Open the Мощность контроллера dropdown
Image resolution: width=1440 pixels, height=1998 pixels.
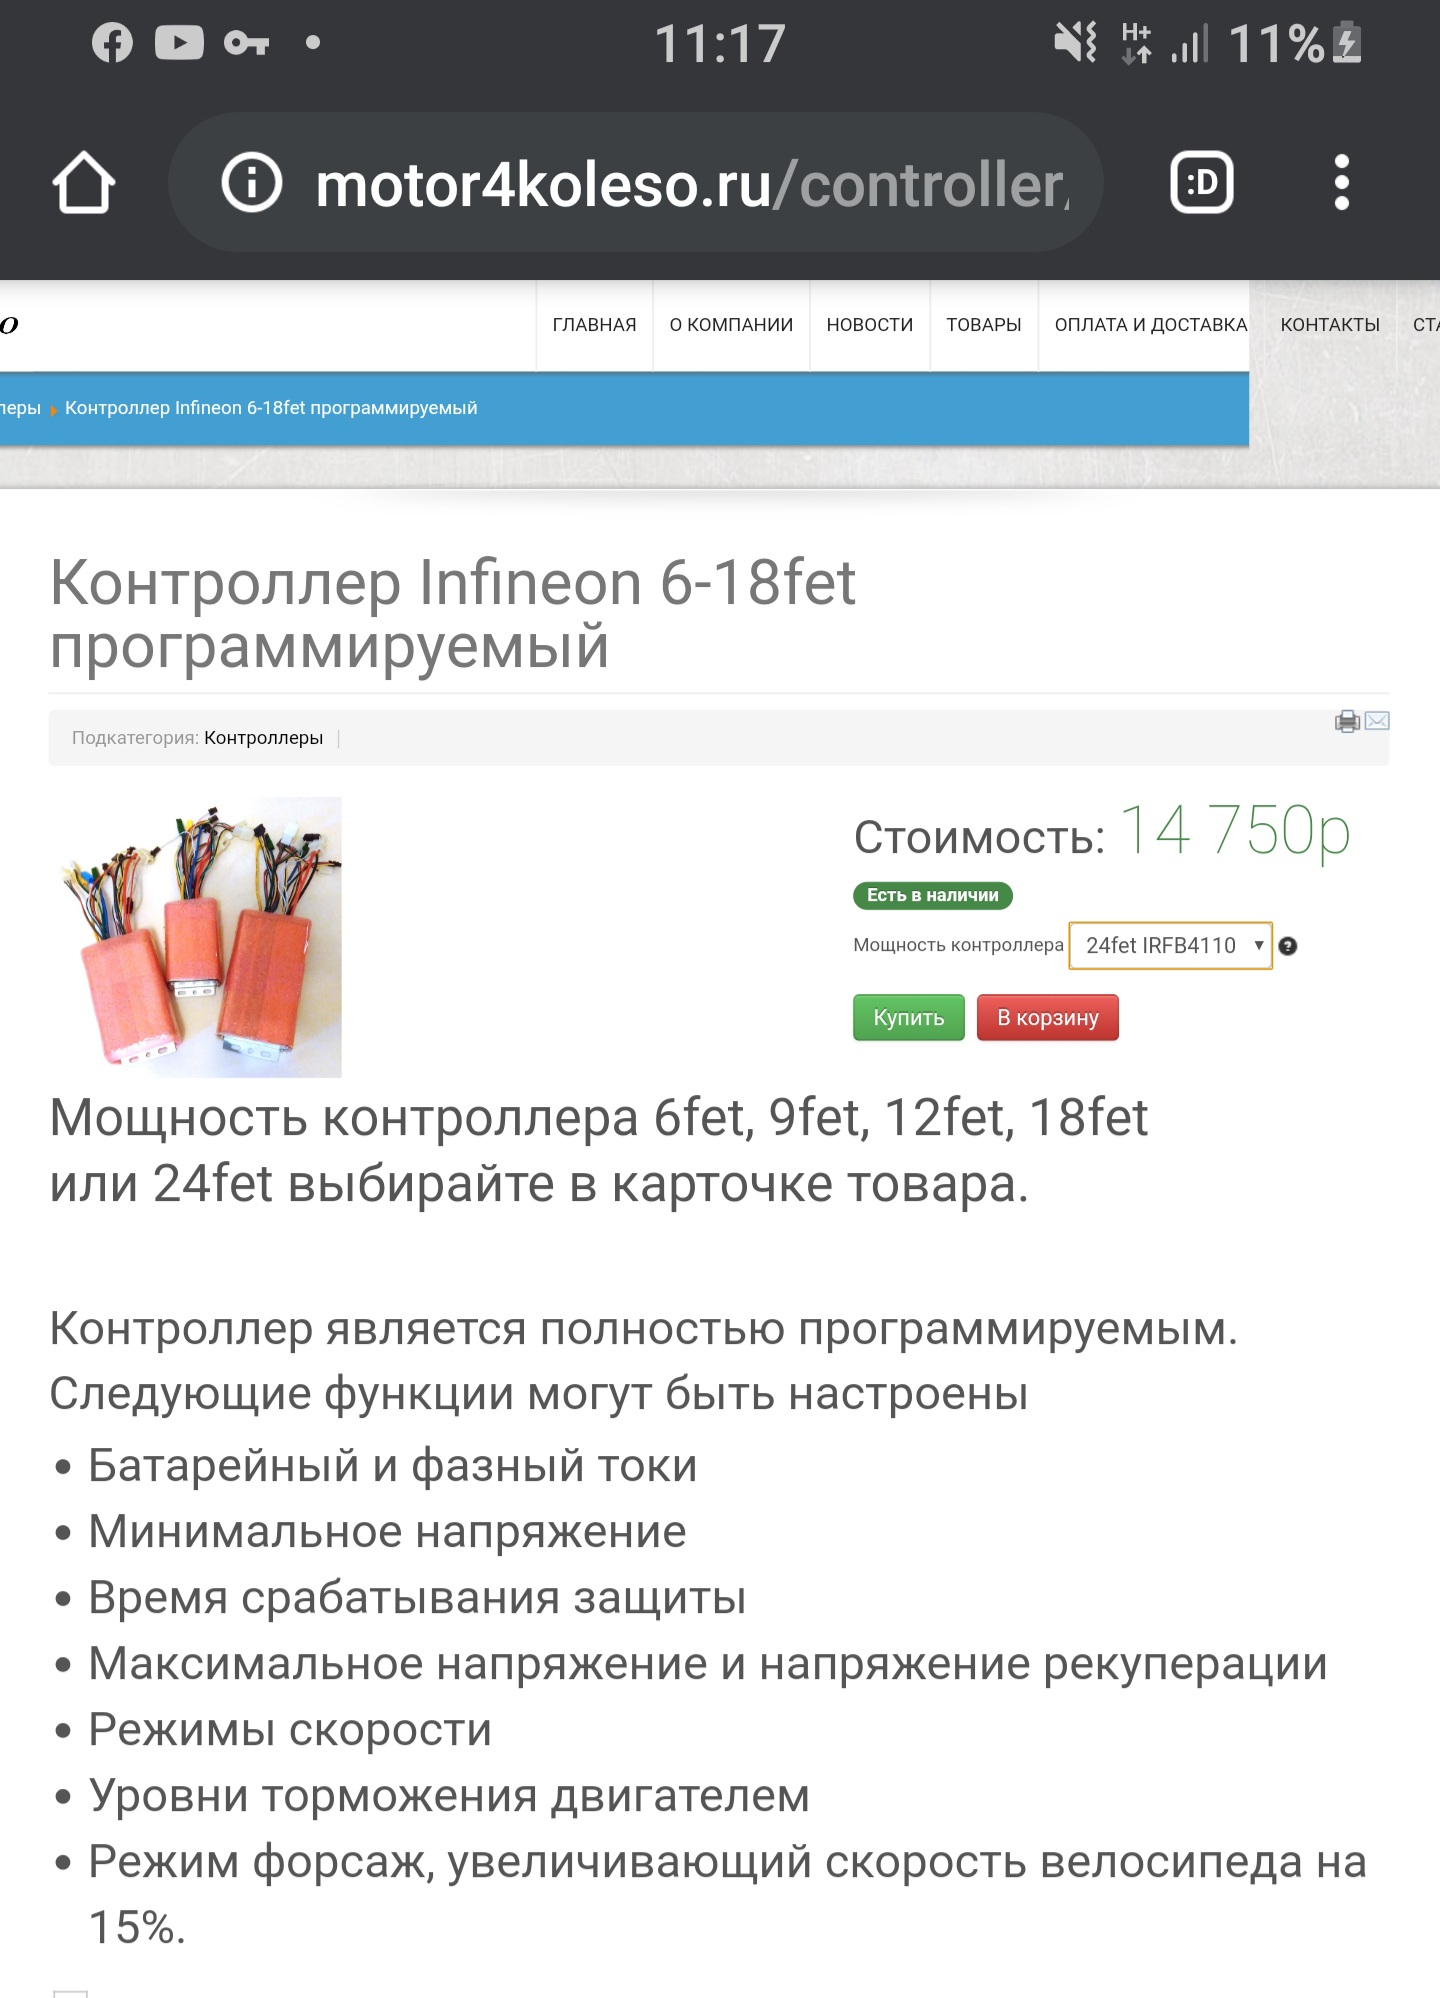pos(1171,946)
